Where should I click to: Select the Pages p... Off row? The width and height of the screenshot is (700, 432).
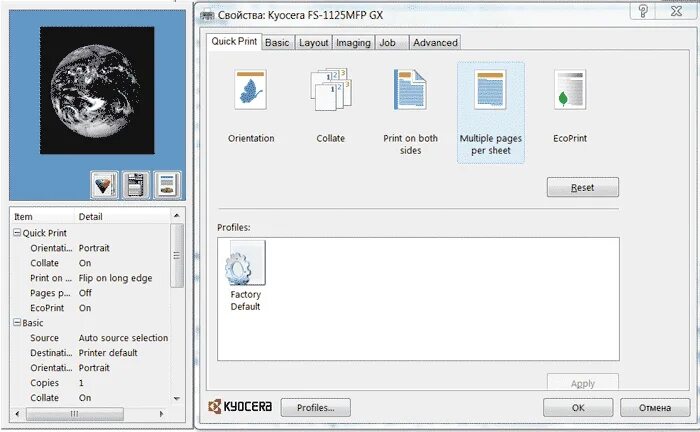pos(91,293)
